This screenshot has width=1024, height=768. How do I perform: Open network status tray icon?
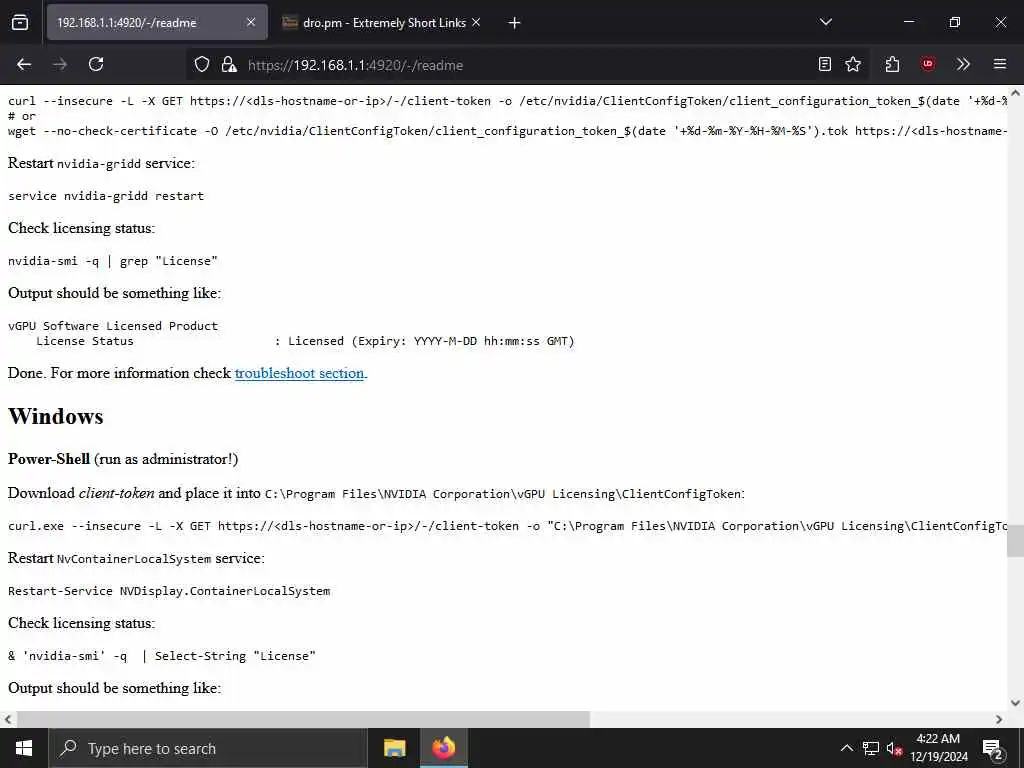click(x=871, y=748)
